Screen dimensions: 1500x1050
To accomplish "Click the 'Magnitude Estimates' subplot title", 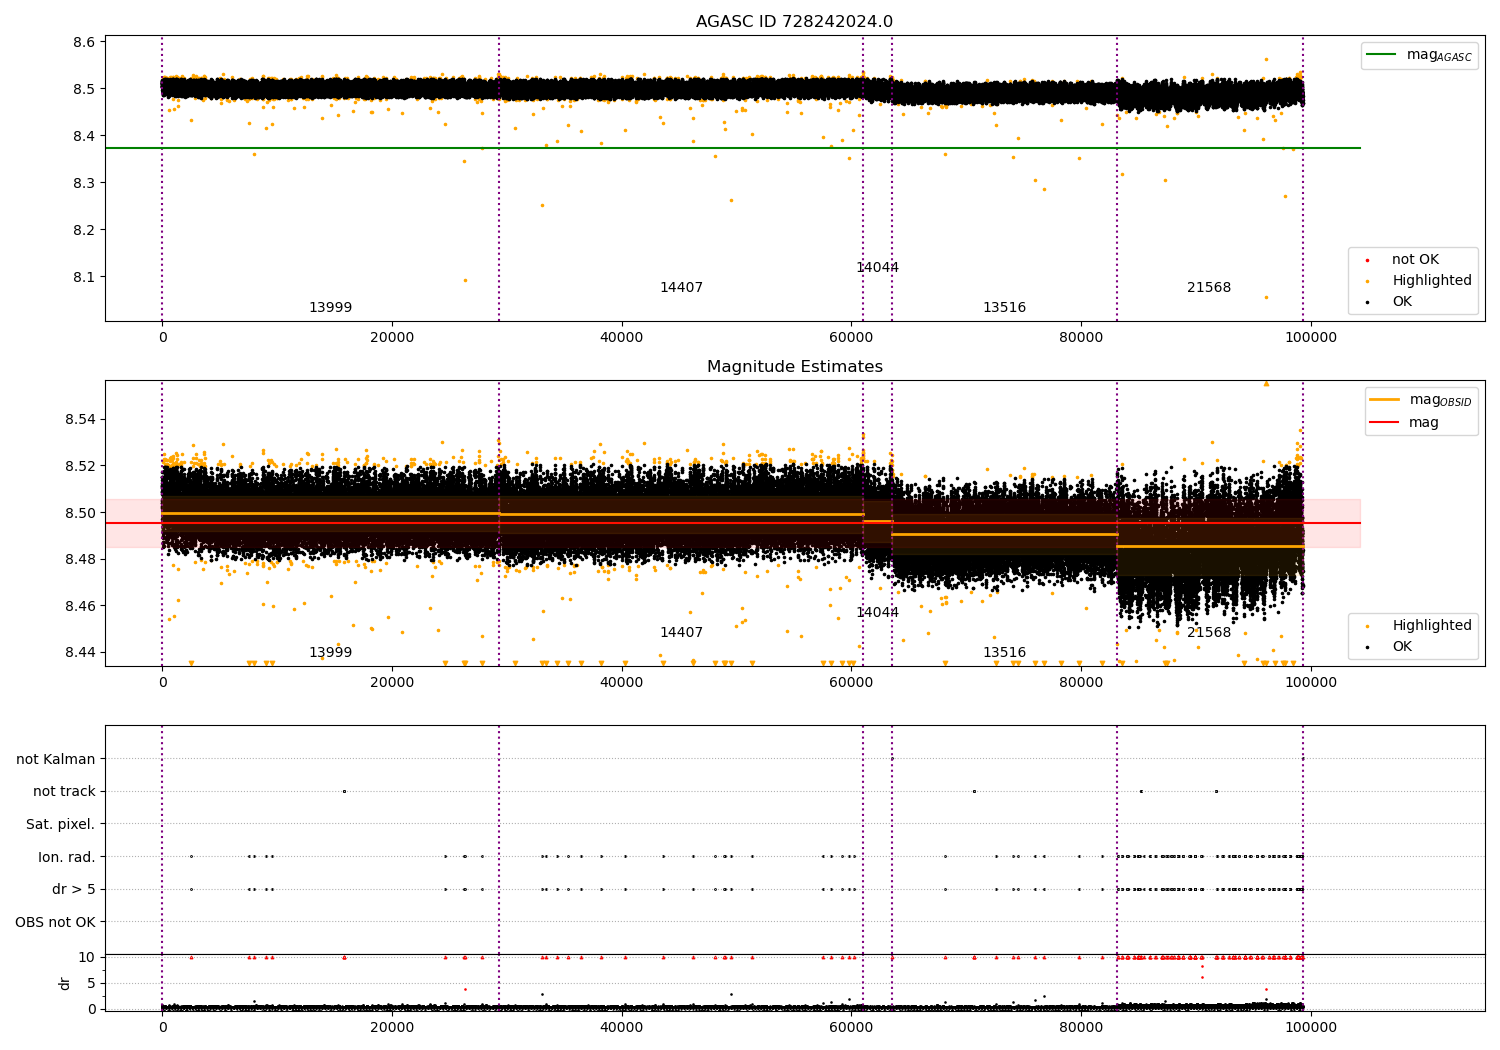I will coord(794,367).
